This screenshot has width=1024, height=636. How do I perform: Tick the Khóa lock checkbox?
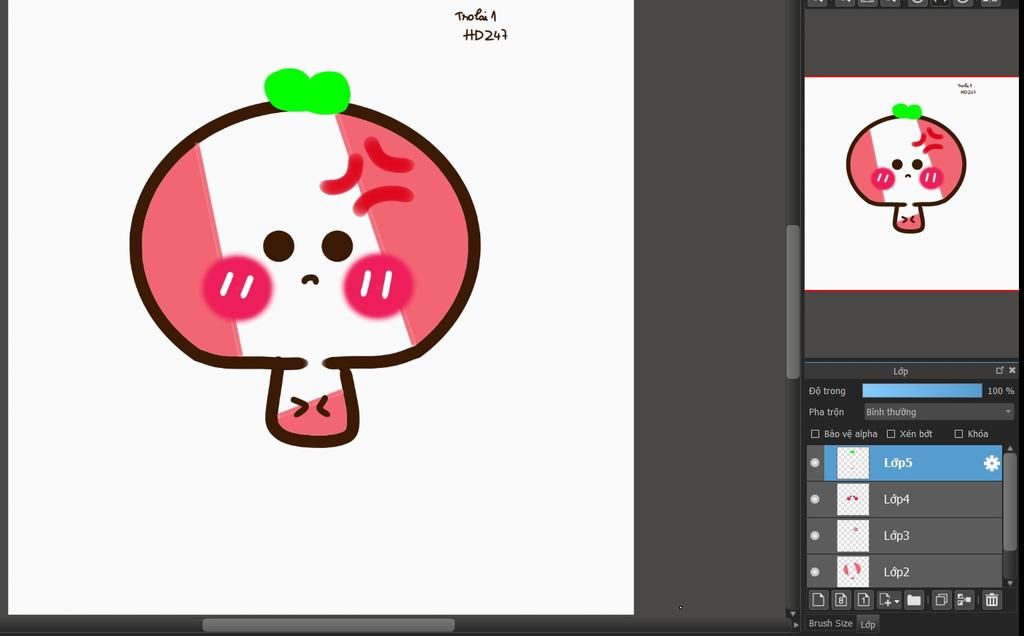click(x=959, y=434)
